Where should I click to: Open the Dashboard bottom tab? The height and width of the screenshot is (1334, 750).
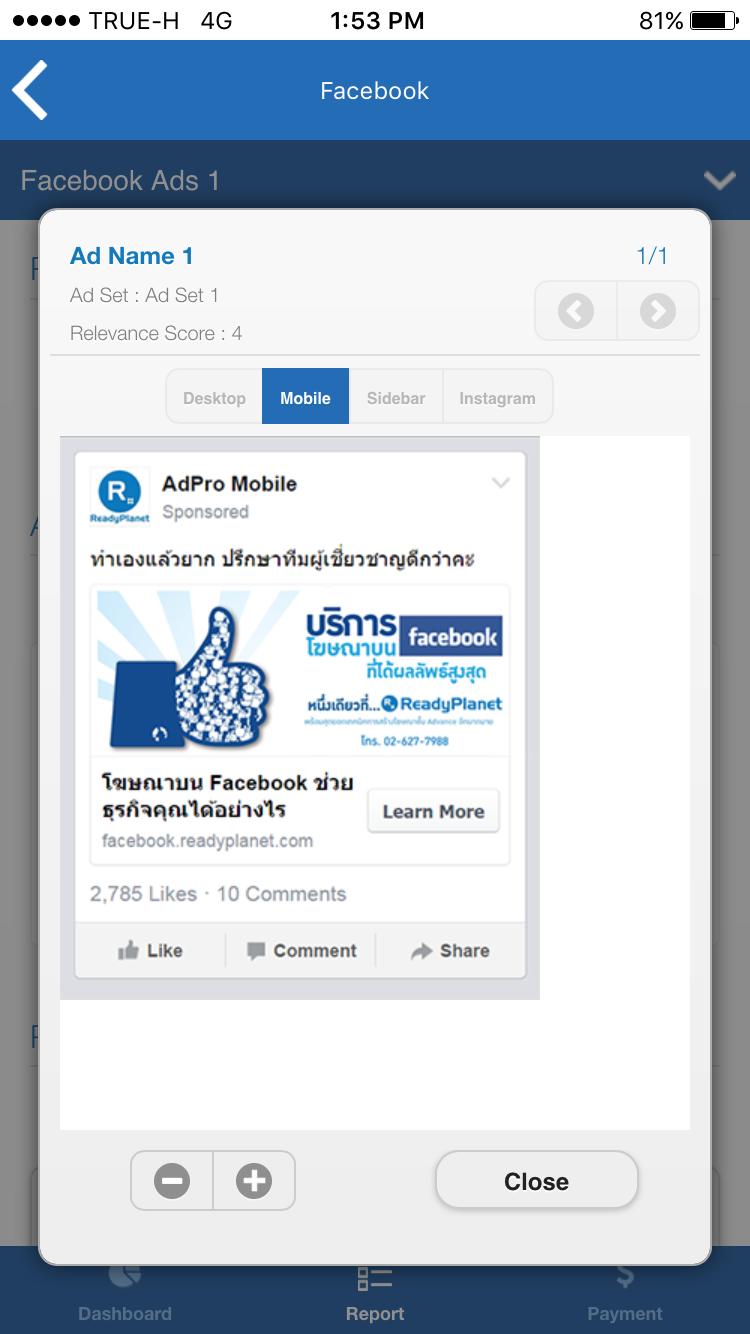[125, 1292]
